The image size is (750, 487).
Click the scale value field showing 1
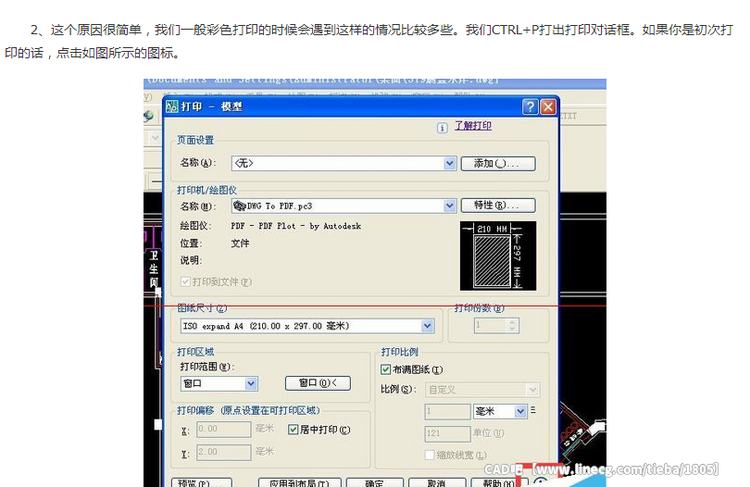point(448,411)
